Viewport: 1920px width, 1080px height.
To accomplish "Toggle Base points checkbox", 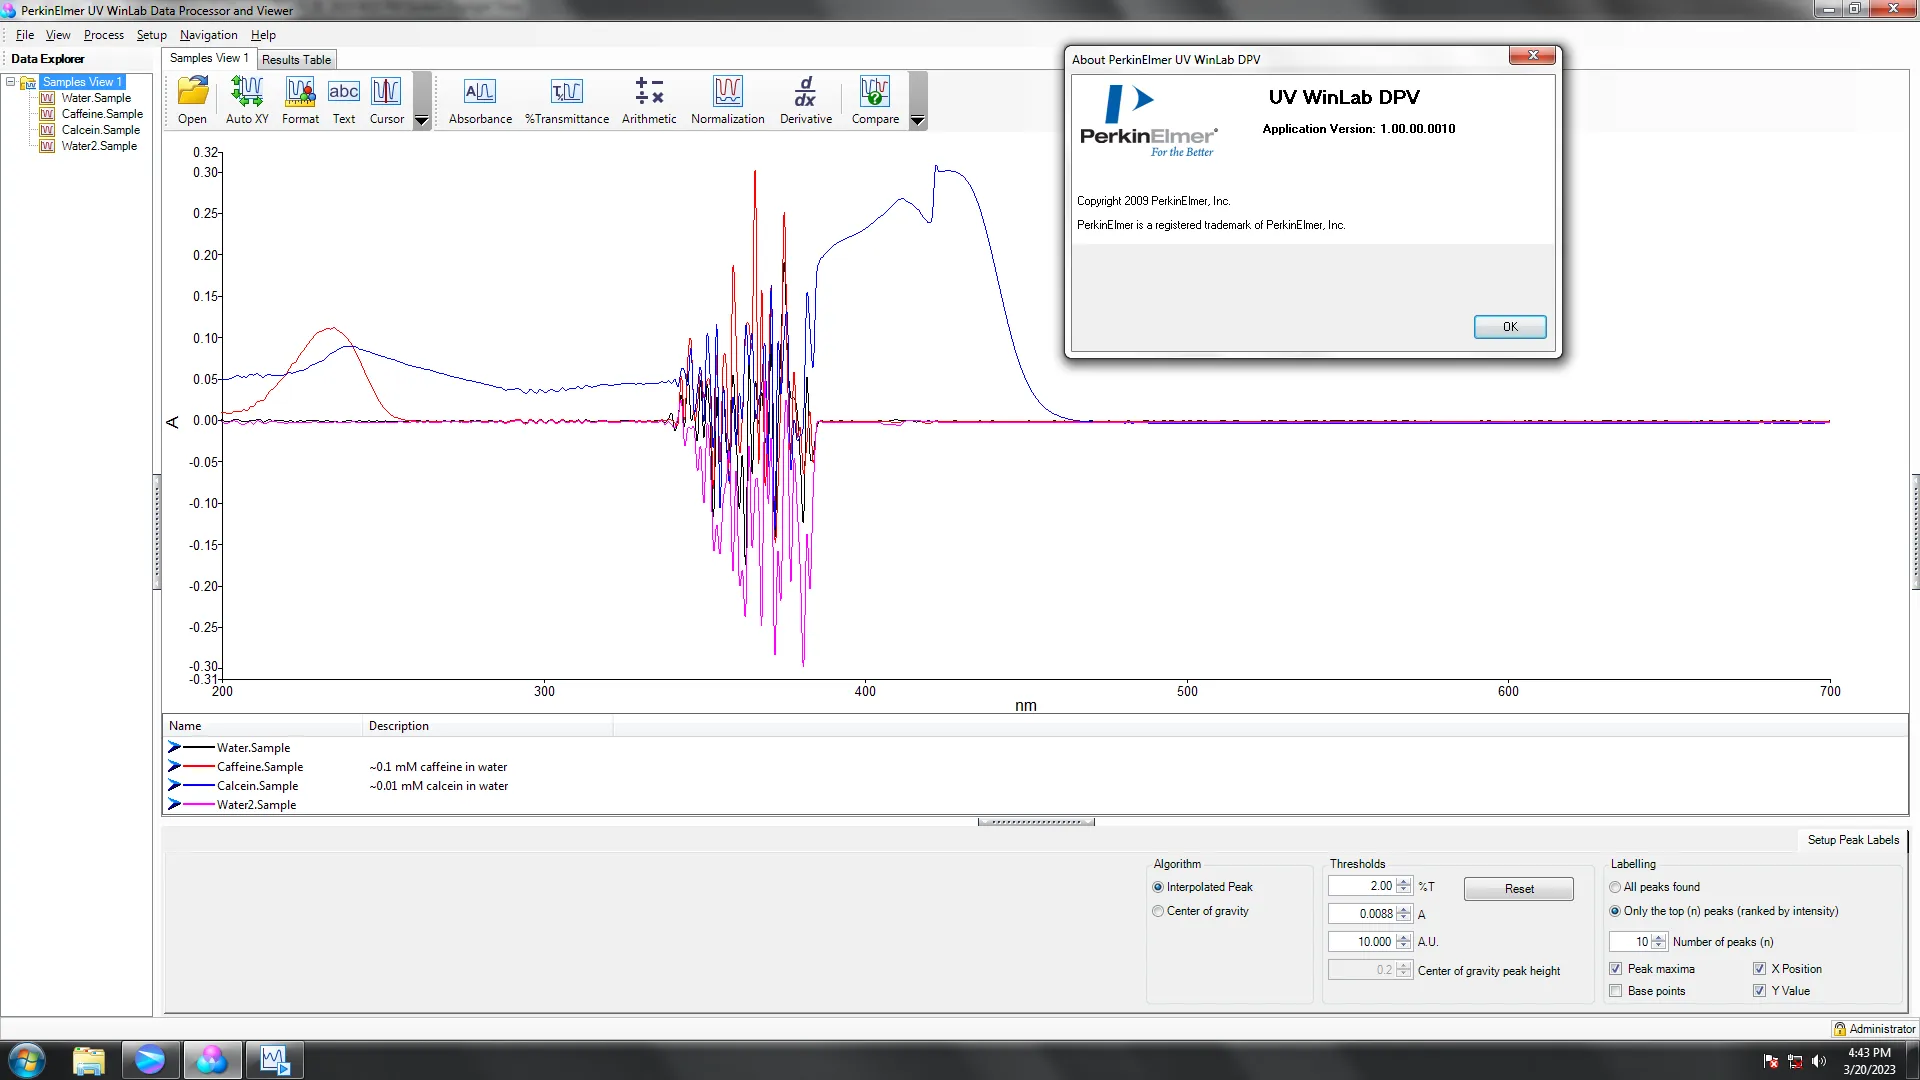I will 1616,991.
